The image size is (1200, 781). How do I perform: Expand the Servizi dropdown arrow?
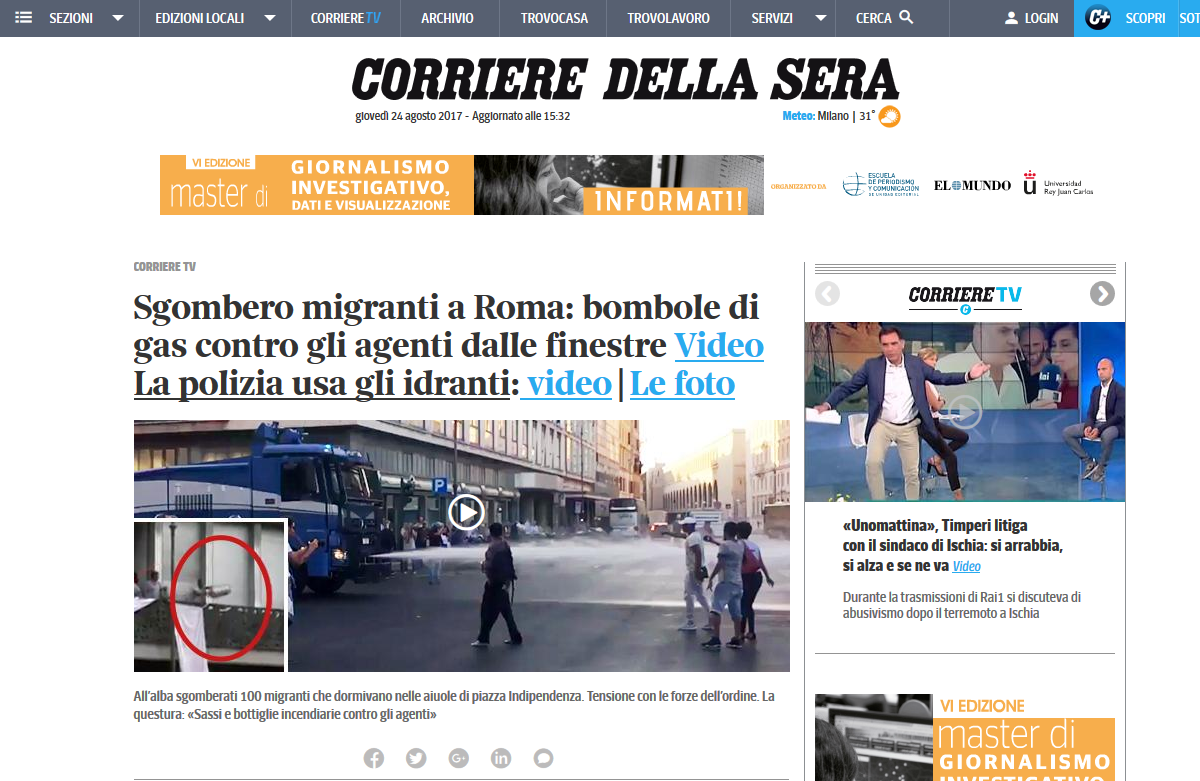pyautogui.click(x=821, y=18)
